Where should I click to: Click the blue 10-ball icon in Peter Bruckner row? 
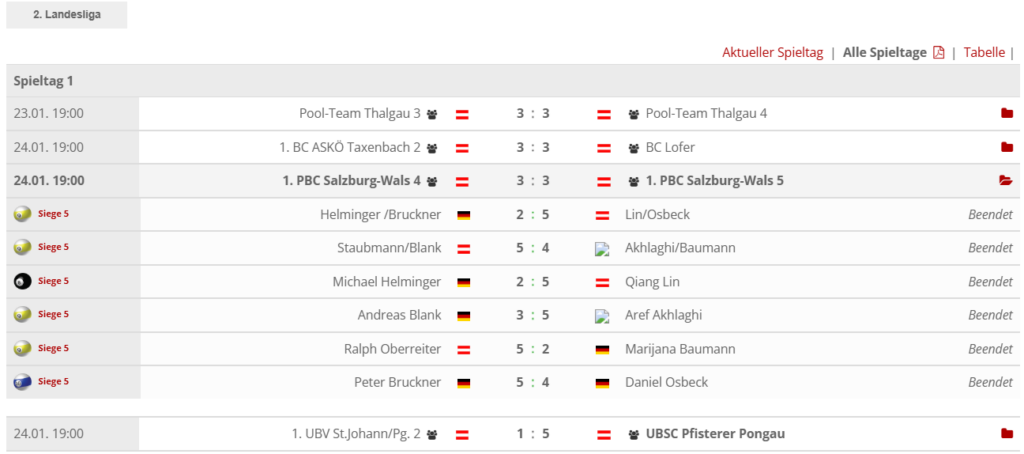tap(23, 381)
